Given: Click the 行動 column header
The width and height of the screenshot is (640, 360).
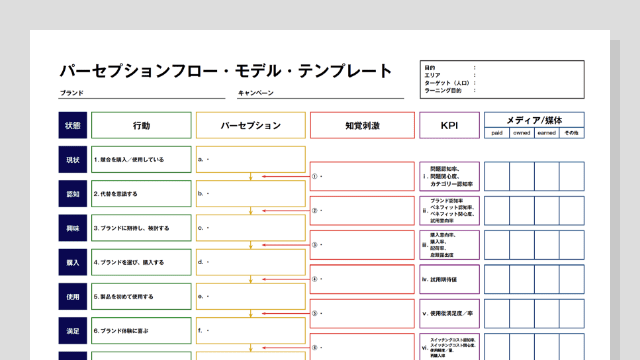Looking at the screenshot, I should pyautogui.click(x=141, y=125).
